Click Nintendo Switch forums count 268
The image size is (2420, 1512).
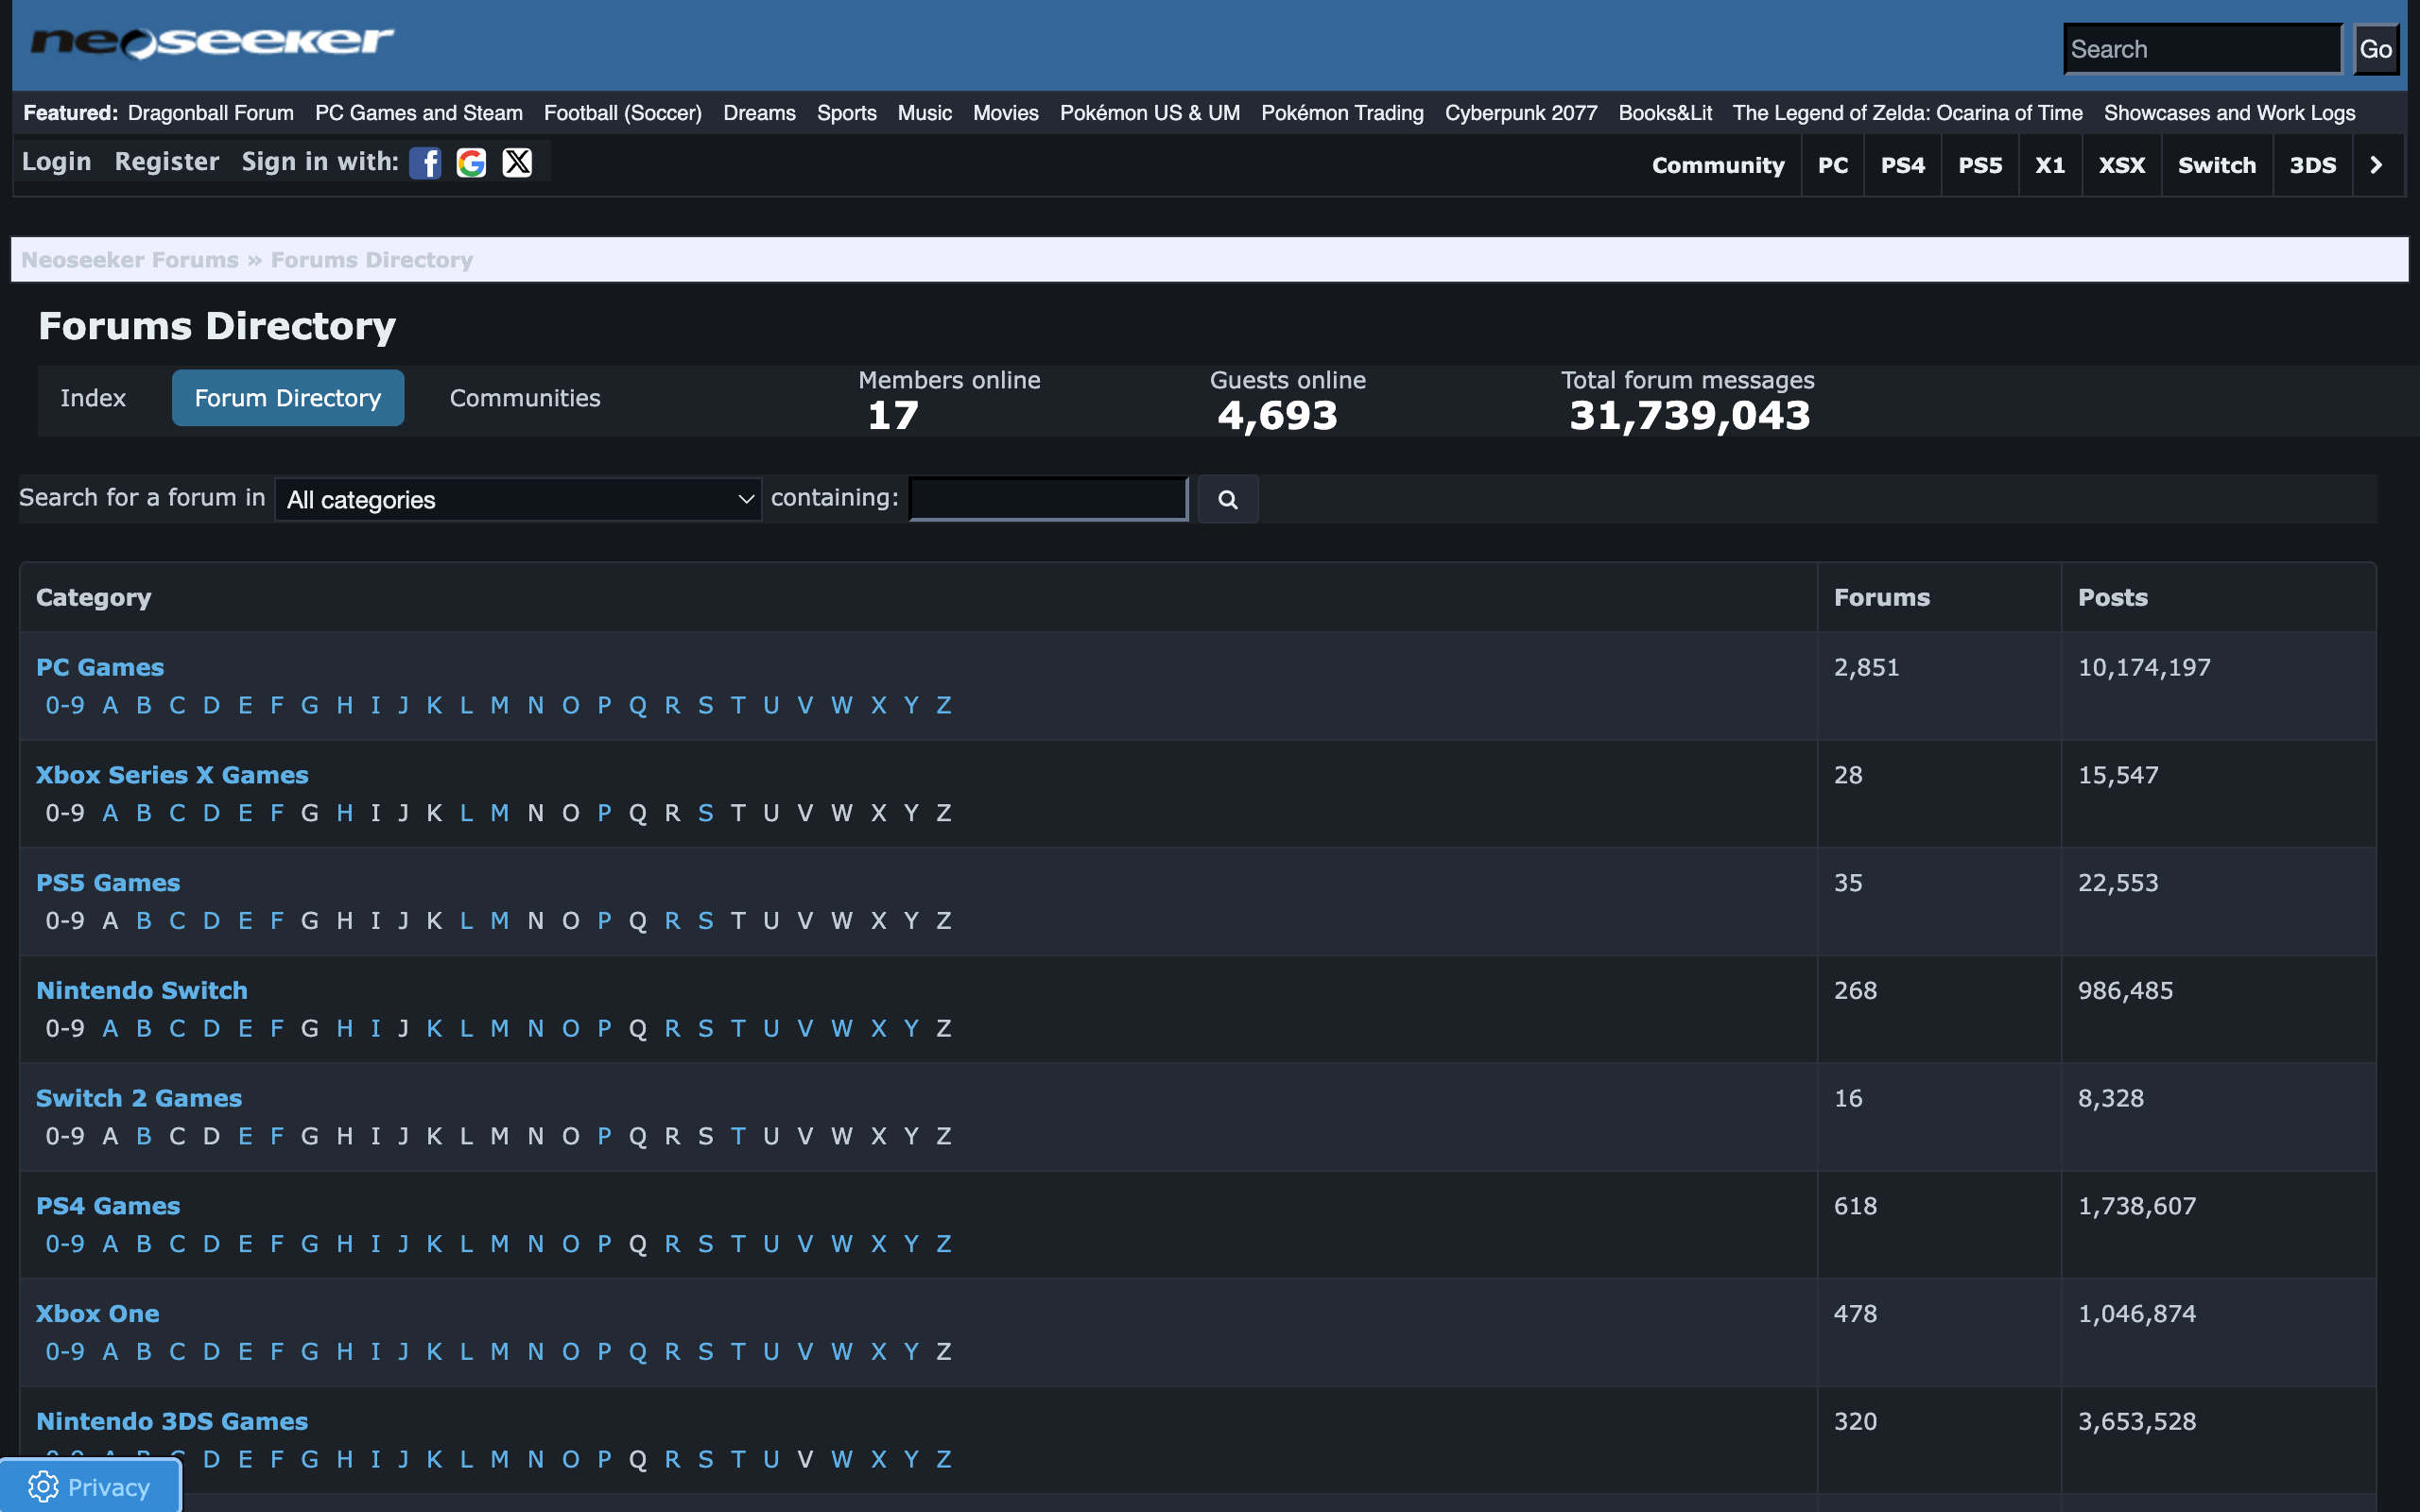coord(1855,990)
